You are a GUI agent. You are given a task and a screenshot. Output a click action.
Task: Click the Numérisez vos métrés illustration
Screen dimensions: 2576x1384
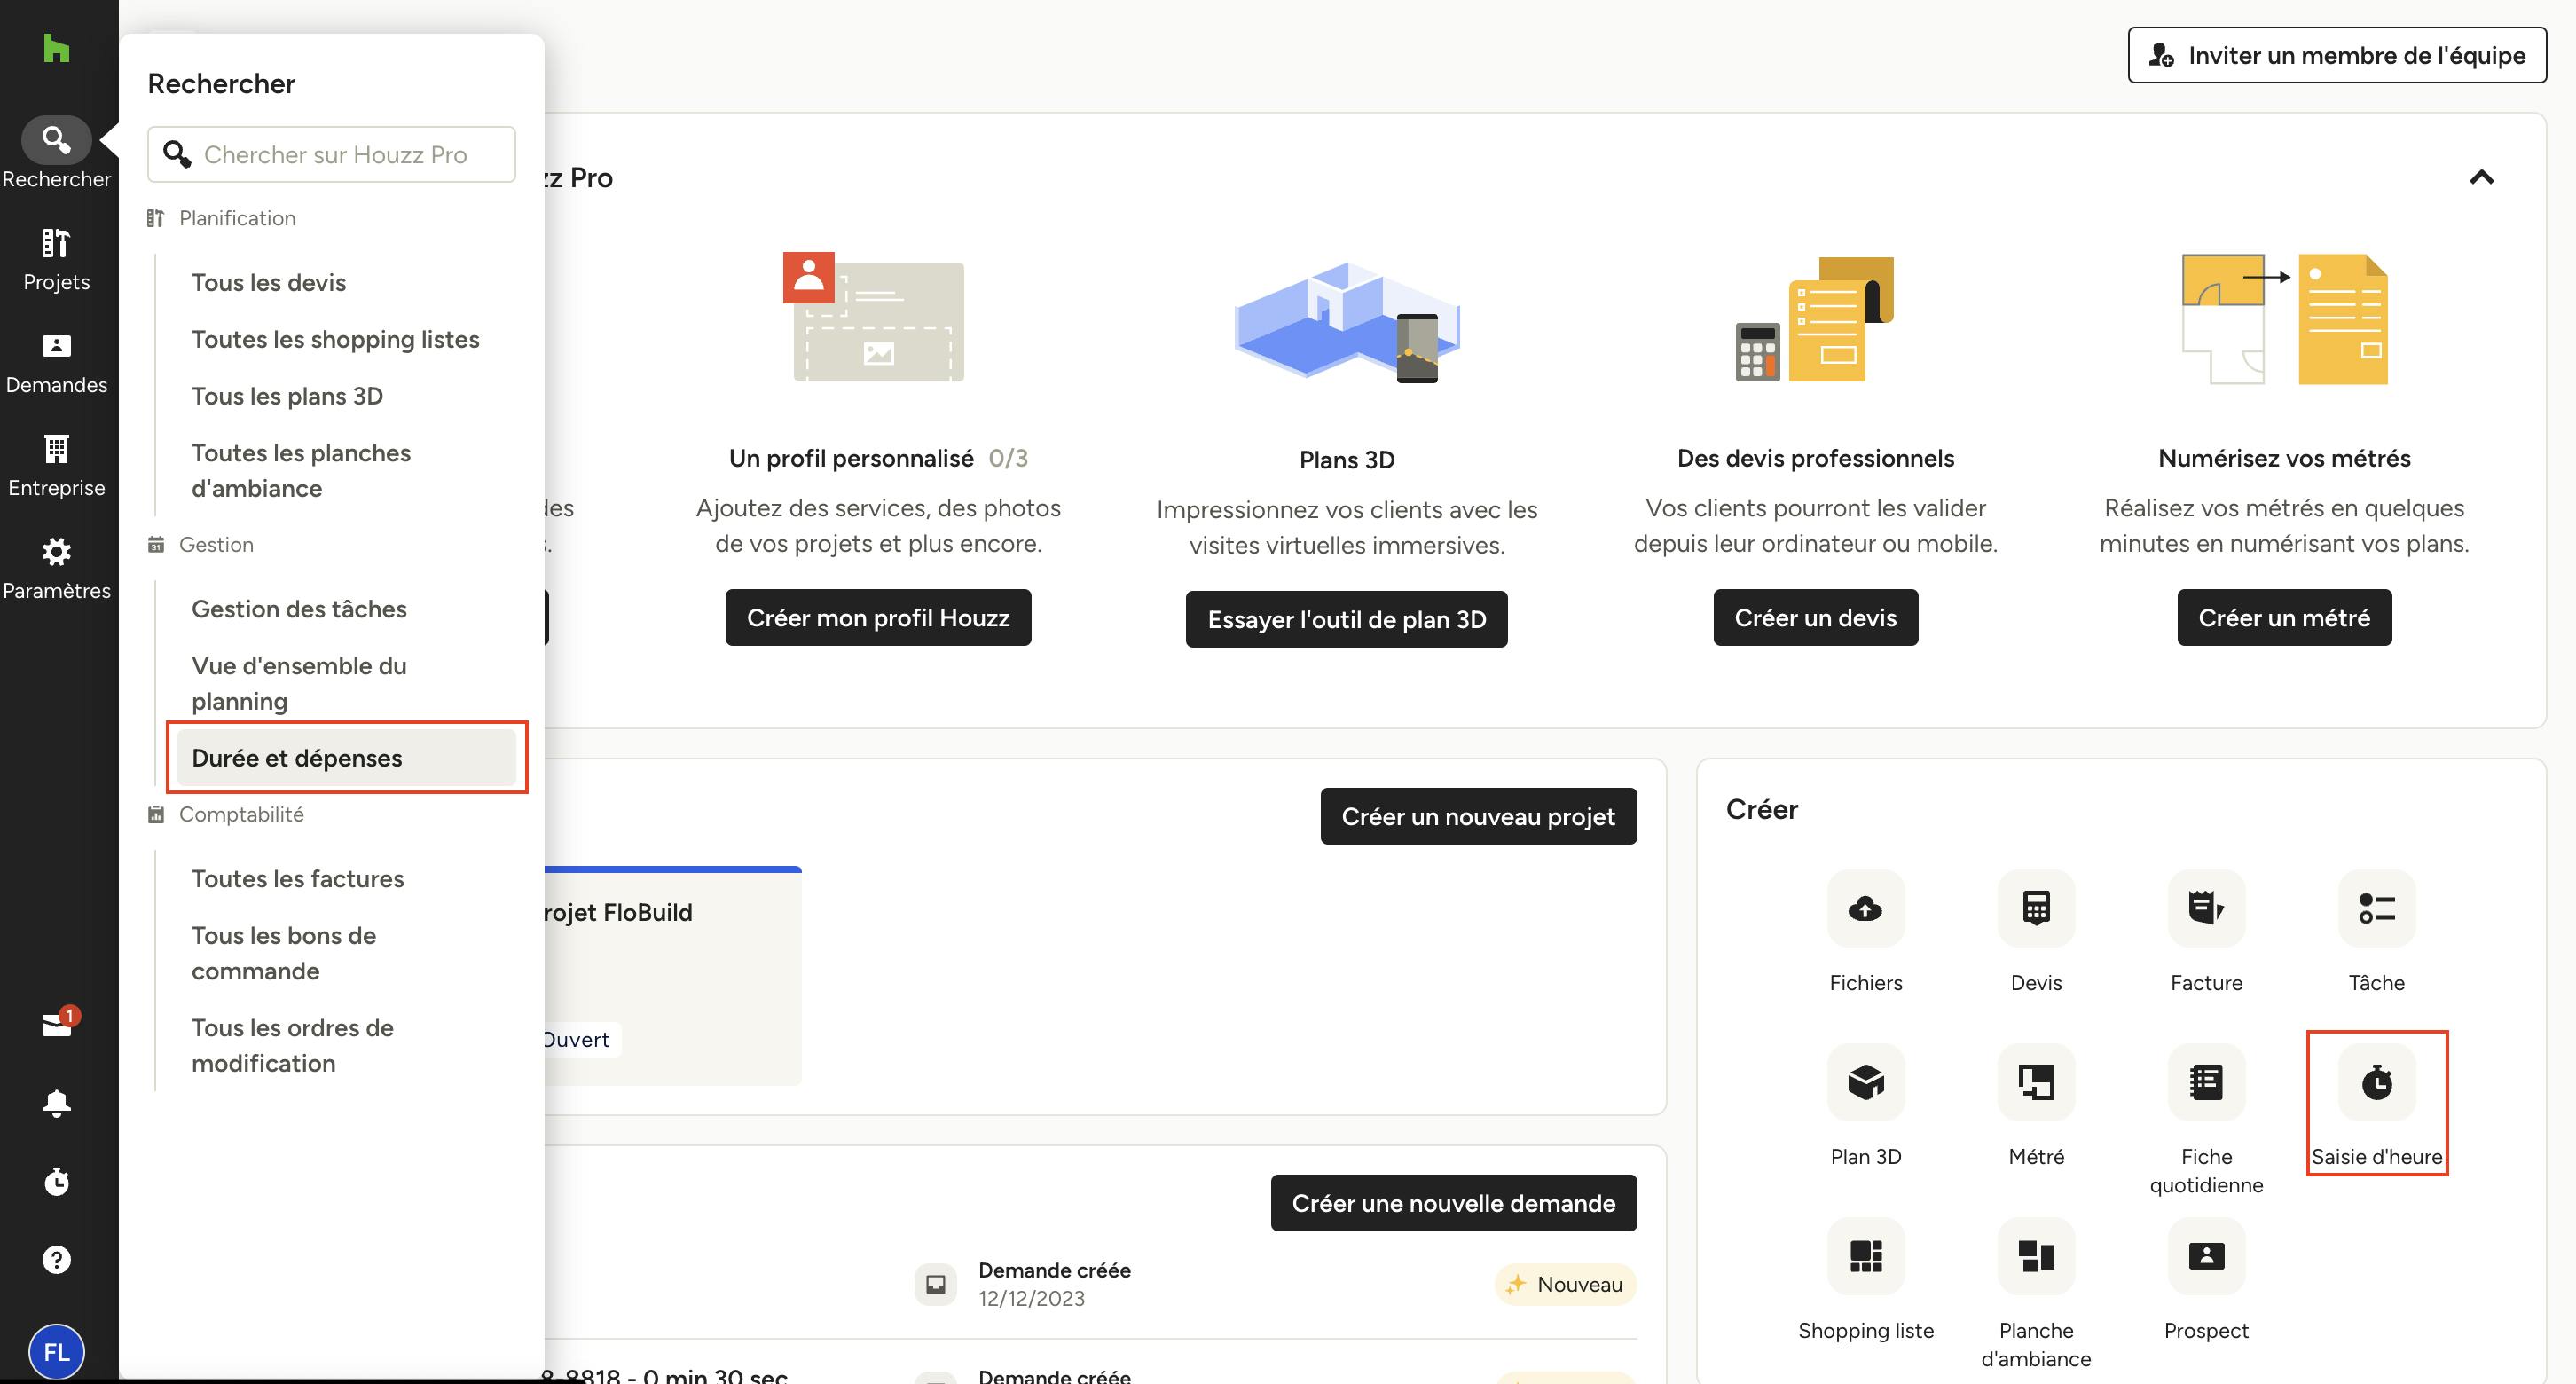pos(2284,319)
